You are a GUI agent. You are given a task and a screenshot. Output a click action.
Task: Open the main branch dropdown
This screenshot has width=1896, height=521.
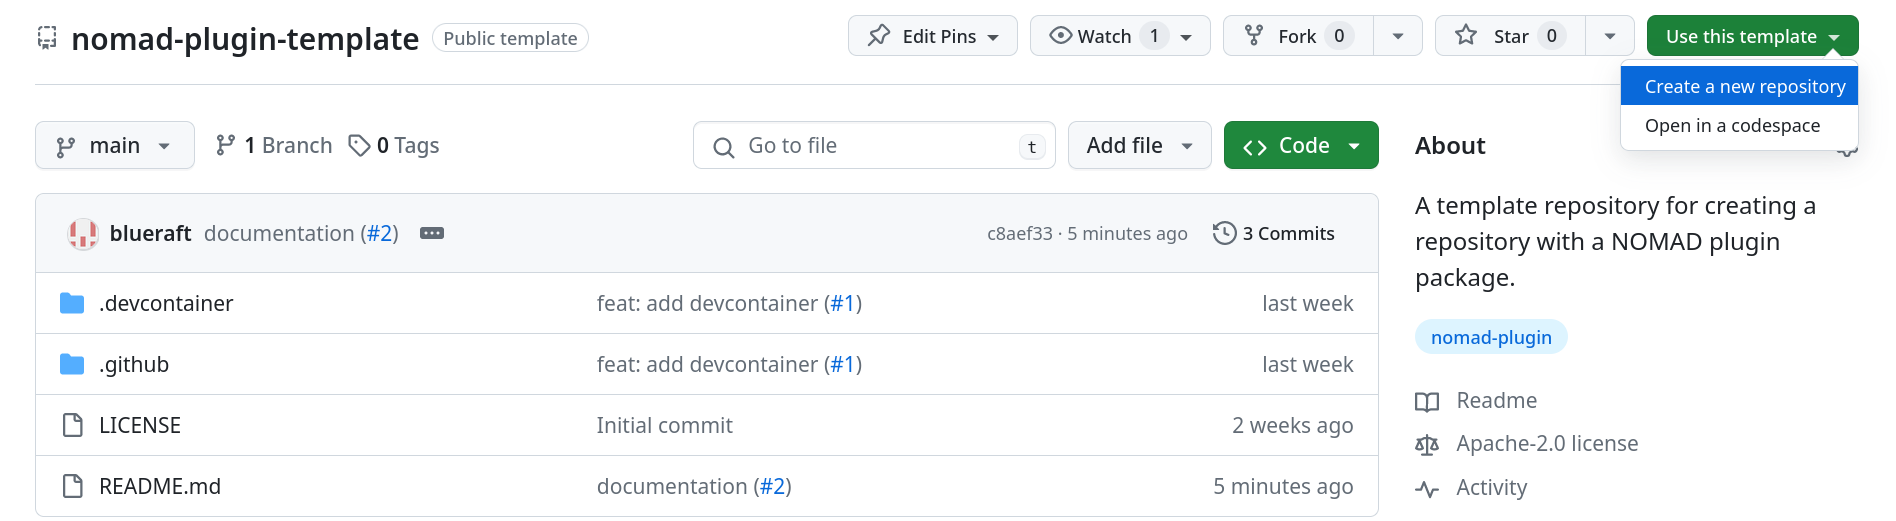pyautogui.click(x=114, y=146)
